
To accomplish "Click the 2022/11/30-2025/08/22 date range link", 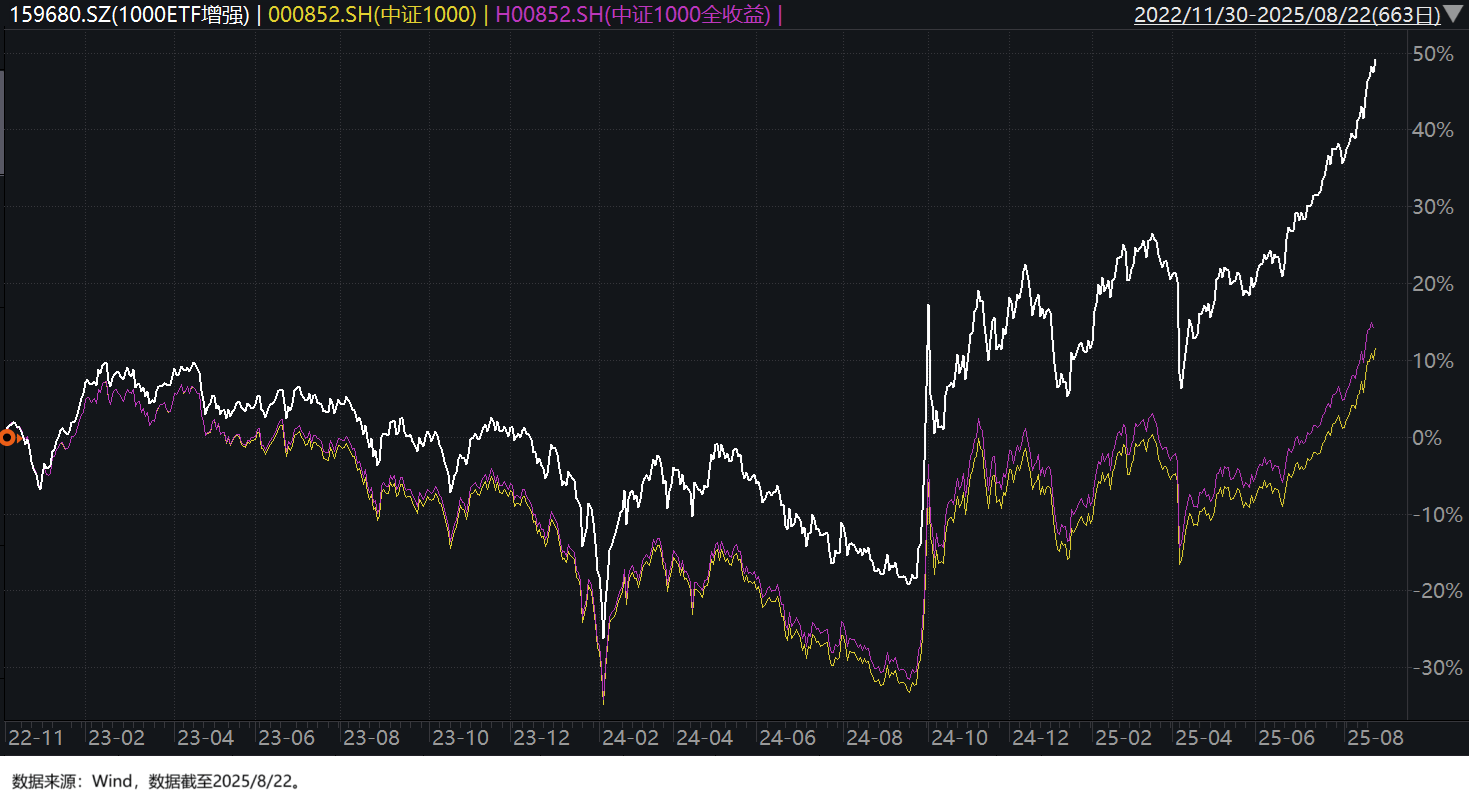I will (1287, 14).
